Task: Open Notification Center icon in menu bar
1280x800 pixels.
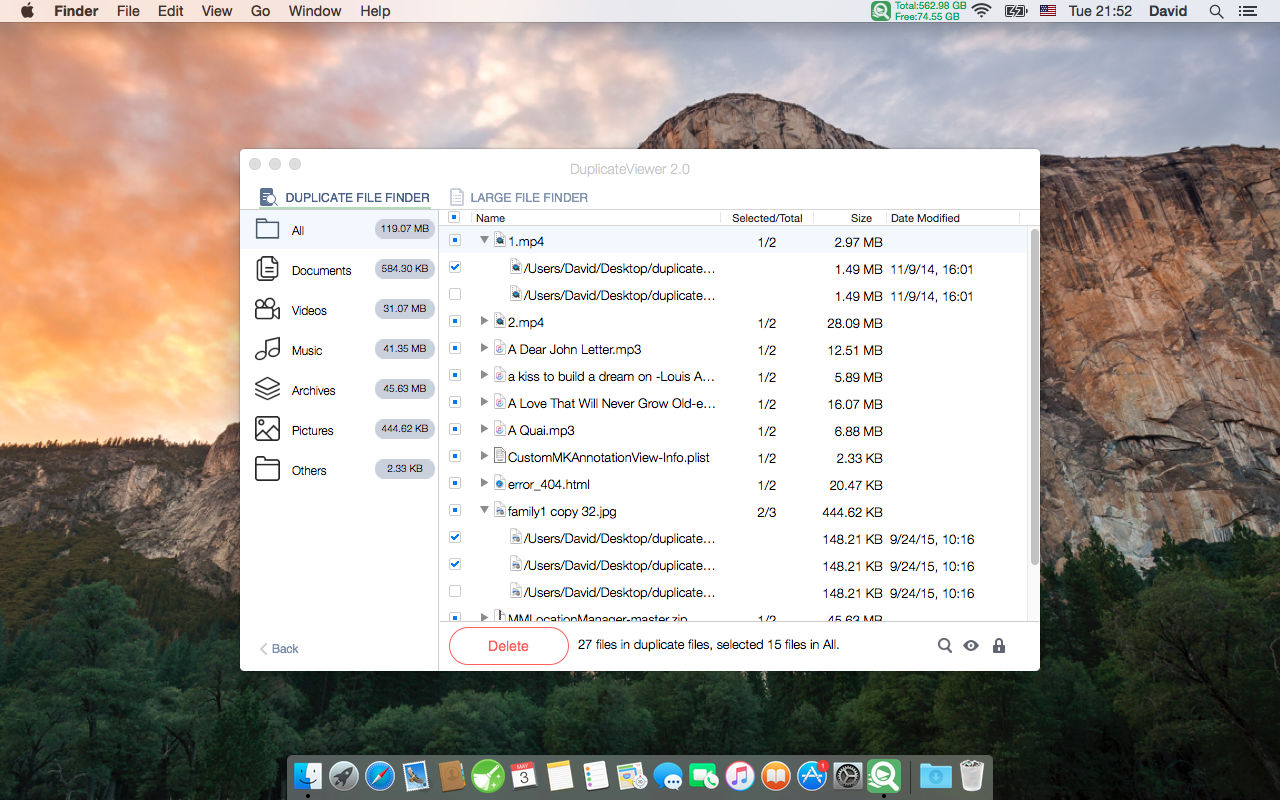Action: pyautogui.click(x=1247, y=11)
